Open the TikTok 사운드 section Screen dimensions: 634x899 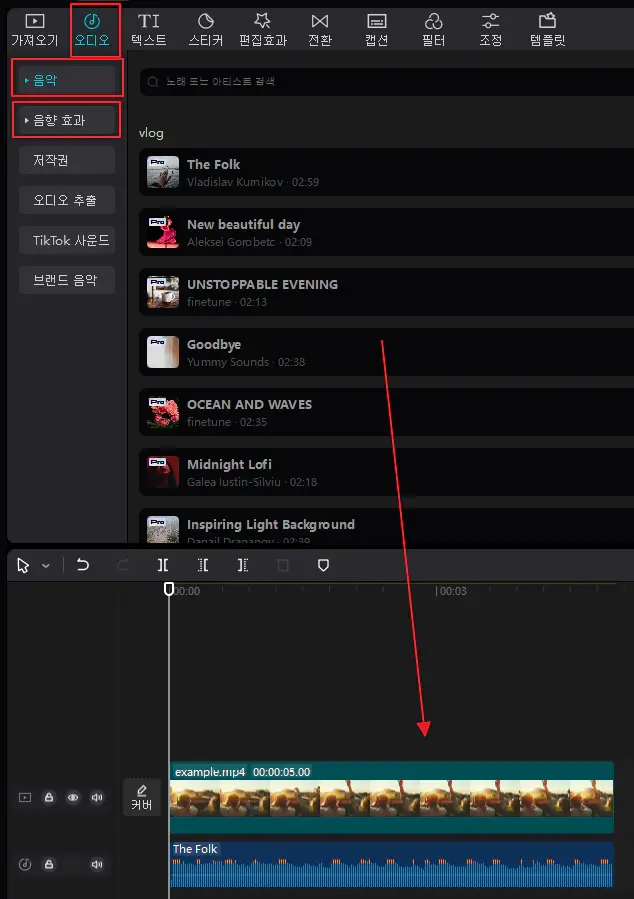click(x=66, y=240)
